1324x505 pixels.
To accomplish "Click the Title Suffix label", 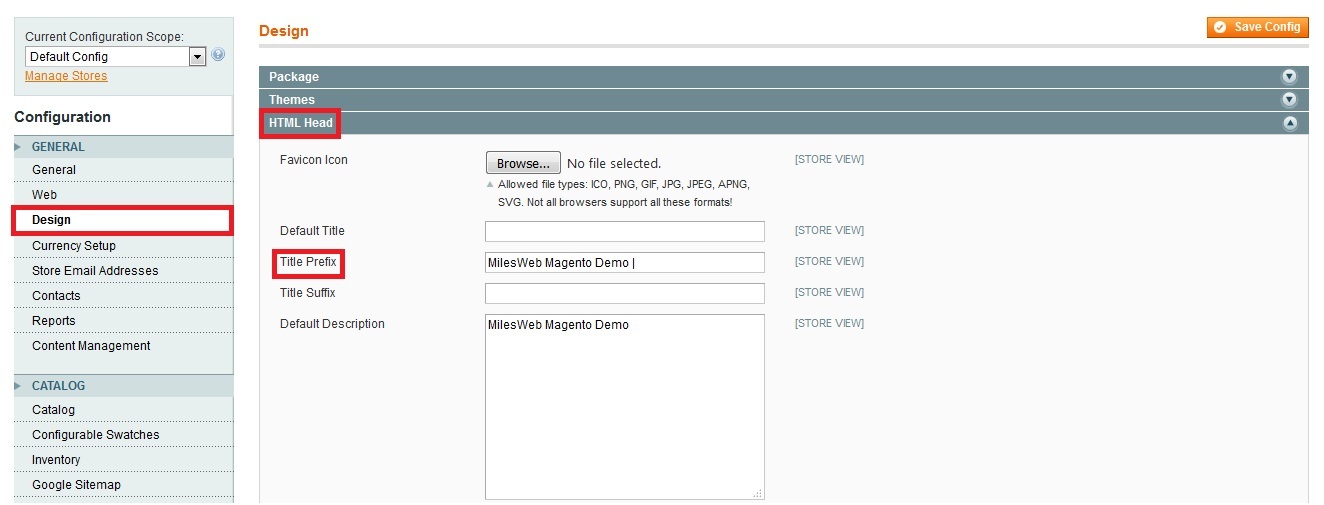I will coord(308,293).
